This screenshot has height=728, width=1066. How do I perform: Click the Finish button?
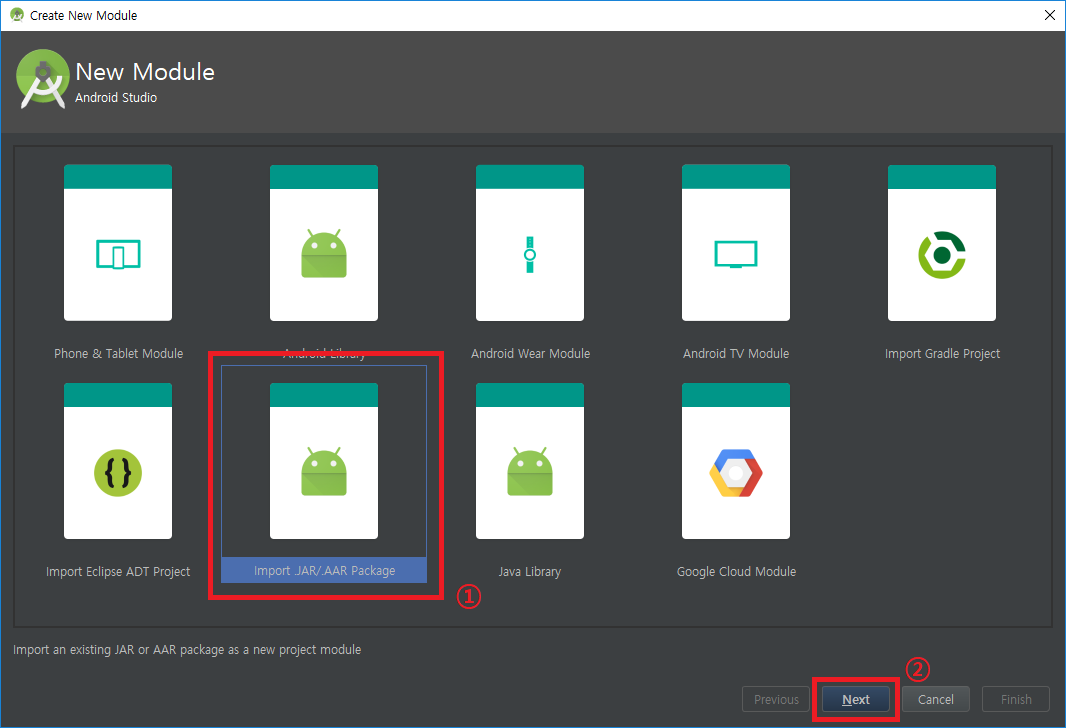1016,699
